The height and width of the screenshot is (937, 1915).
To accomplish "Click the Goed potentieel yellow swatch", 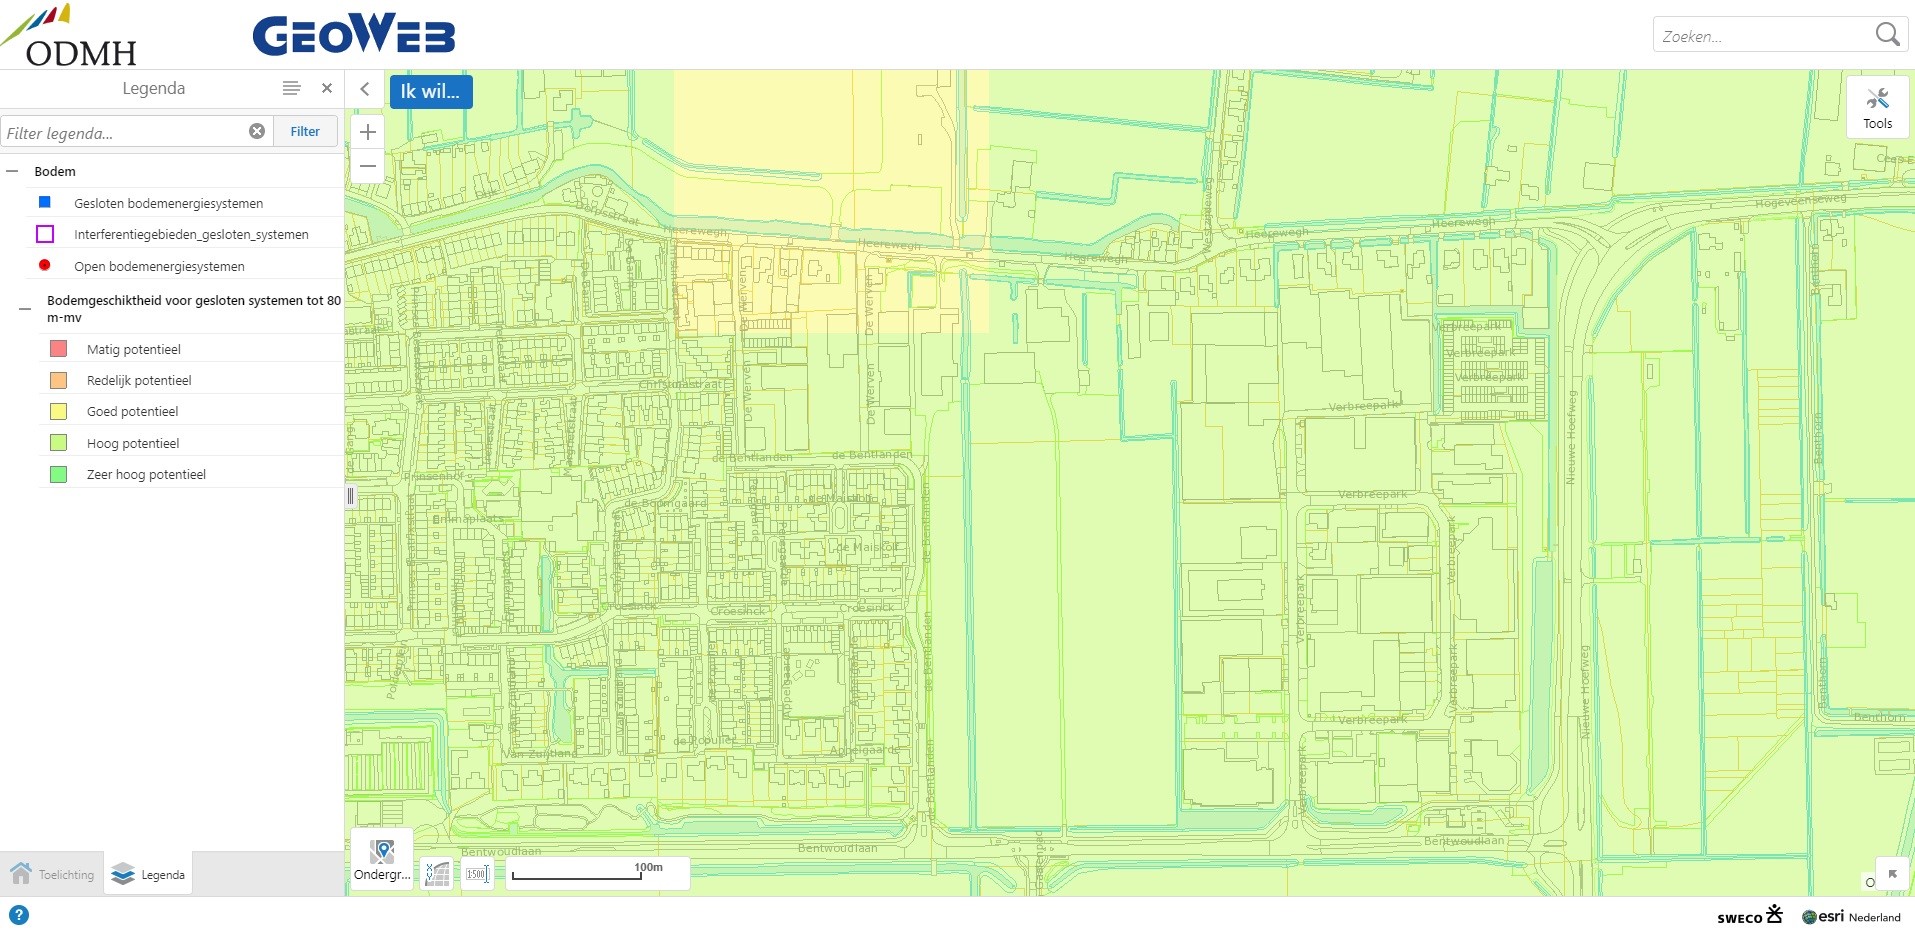I will point(59,411).
